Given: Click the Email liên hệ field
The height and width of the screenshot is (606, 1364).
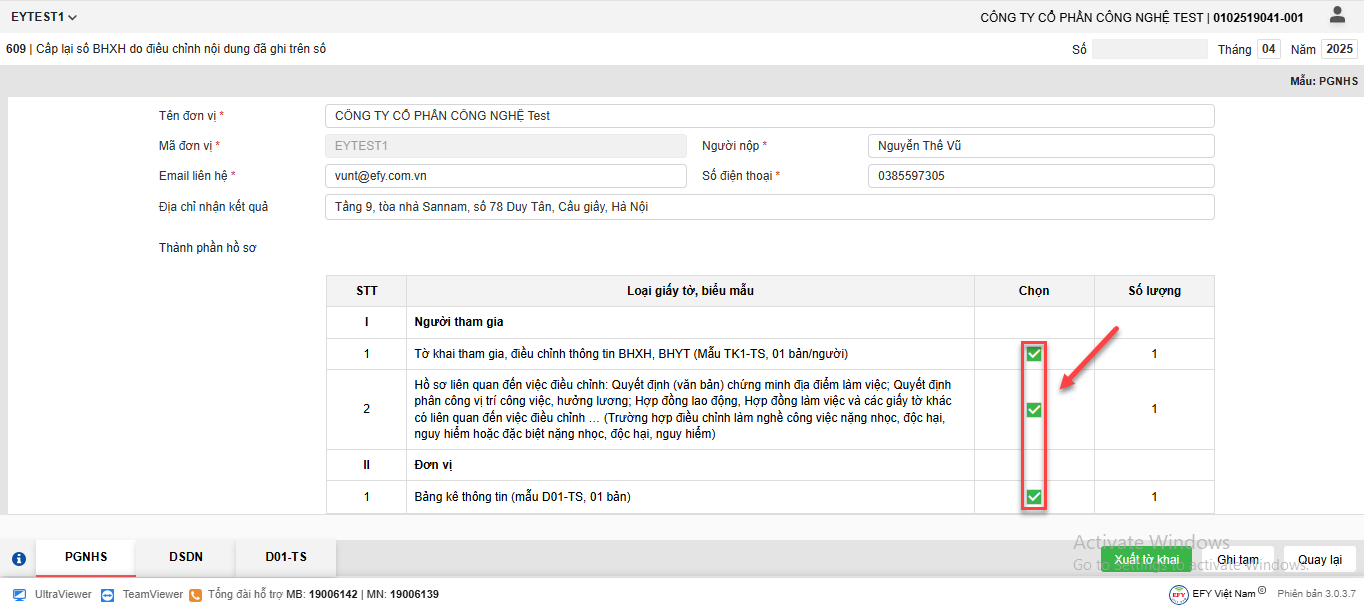Looking at the screenshot, I should [506, 176].
